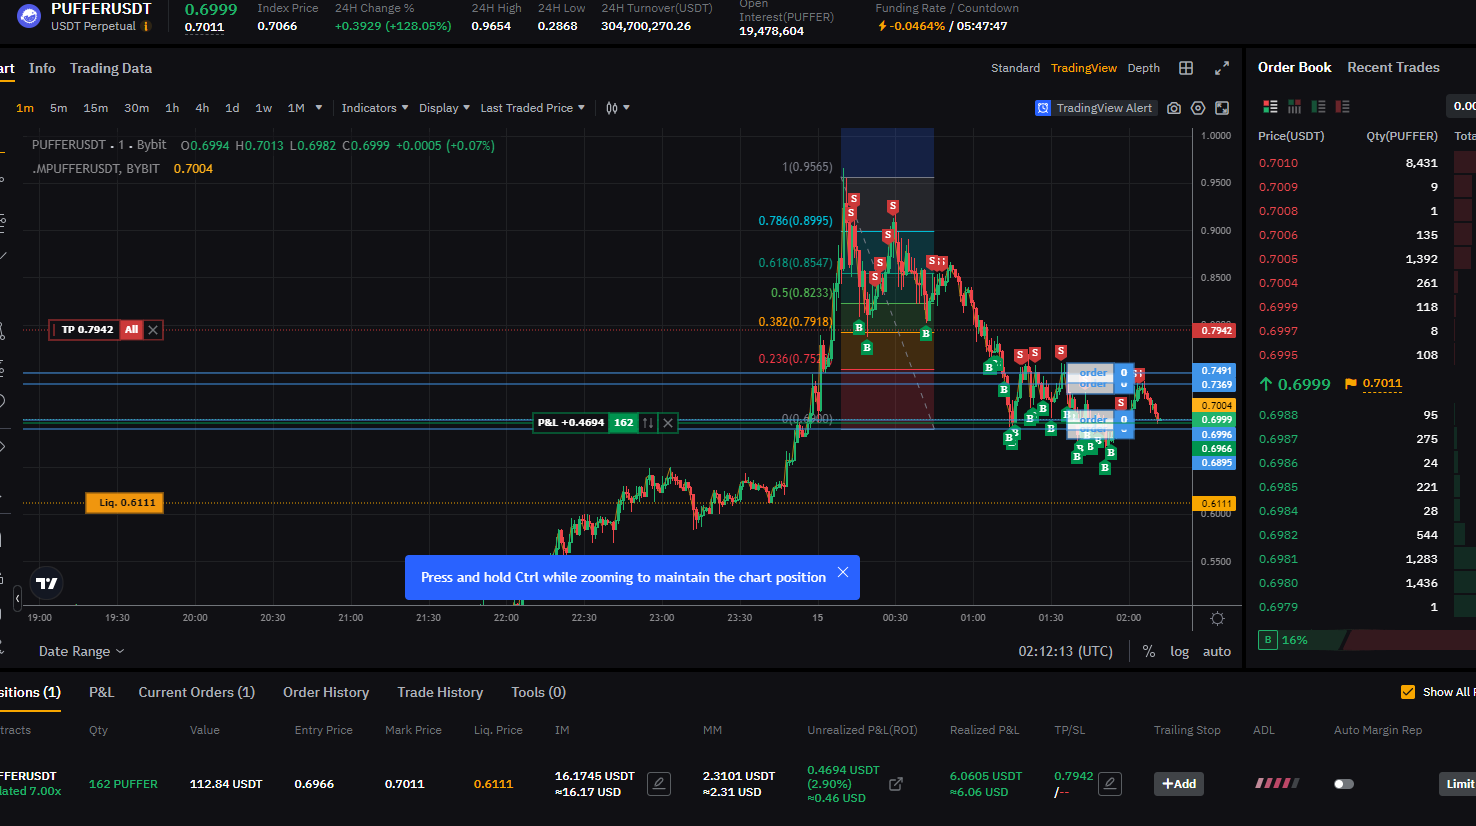This screenshot has height=826, width=1476.
Task: Show sell-only order book view
Action: pyautogui.click(x=1343, y=106)
